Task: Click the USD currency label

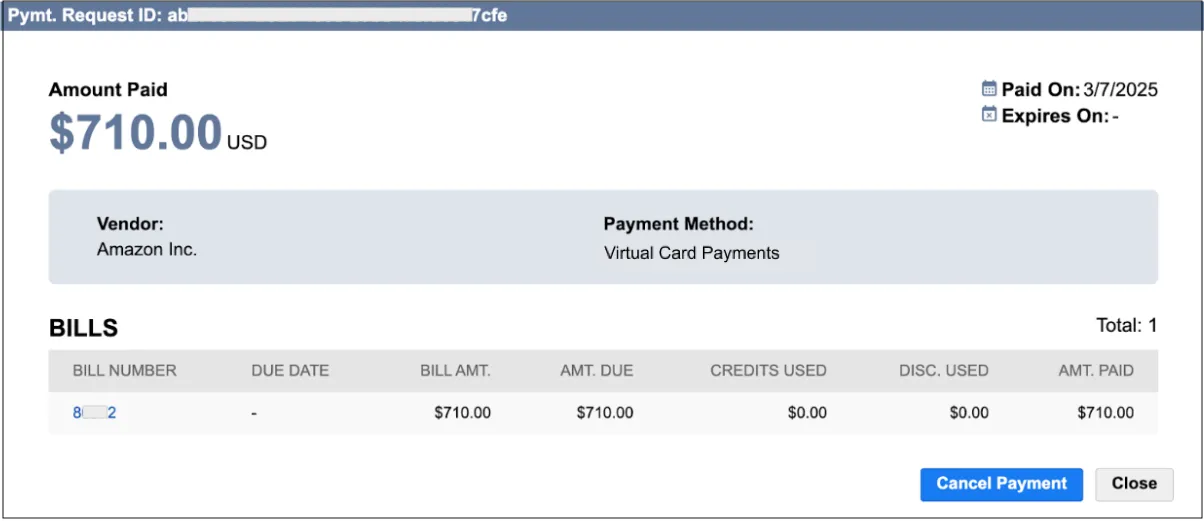Action: click(x=247, y=143)
